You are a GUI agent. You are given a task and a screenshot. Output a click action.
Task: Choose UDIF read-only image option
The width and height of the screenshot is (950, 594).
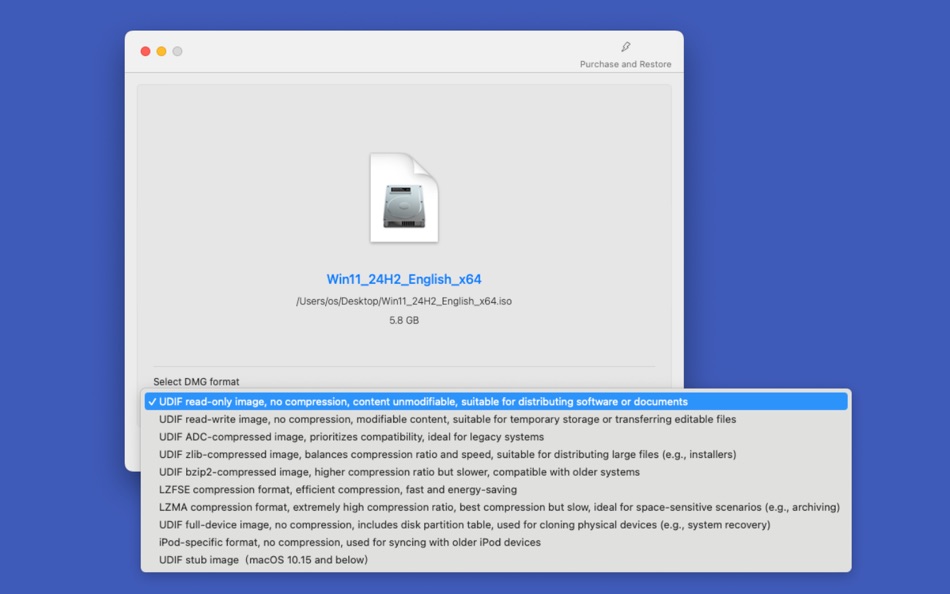coord(496,402)
